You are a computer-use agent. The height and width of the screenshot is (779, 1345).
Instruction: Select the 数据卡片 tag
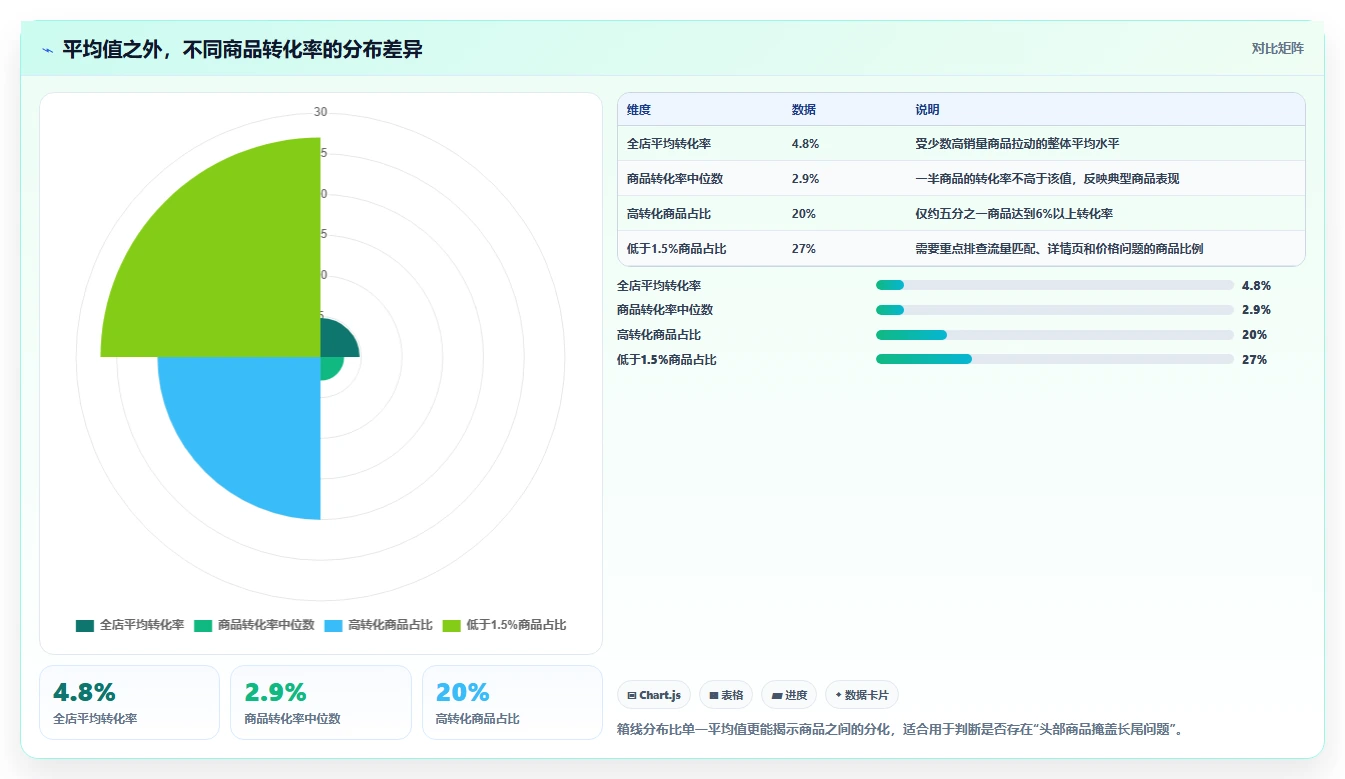coord(861,695)
